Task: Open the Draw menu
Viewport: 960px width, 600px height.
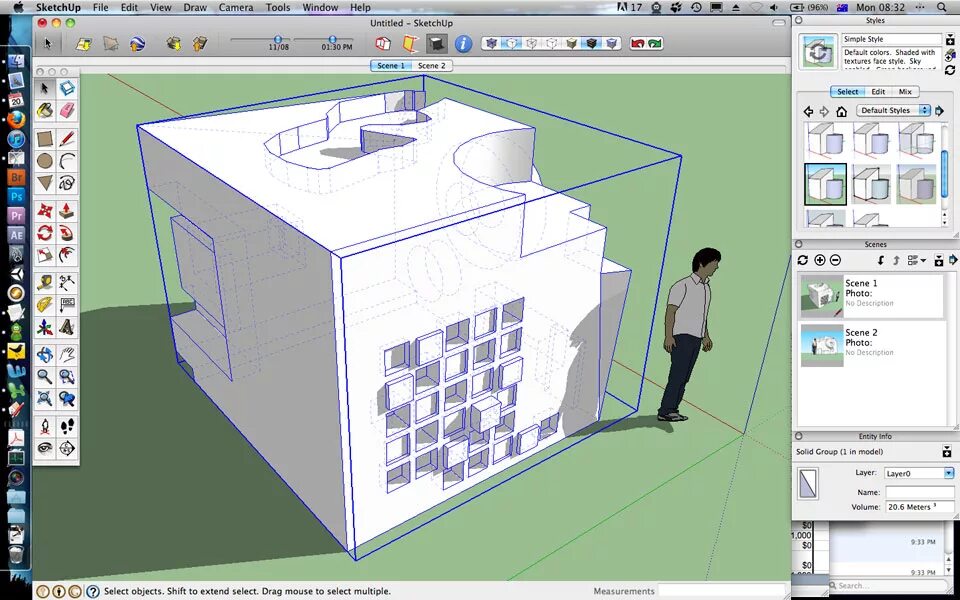Action: (x=195, y=7)
